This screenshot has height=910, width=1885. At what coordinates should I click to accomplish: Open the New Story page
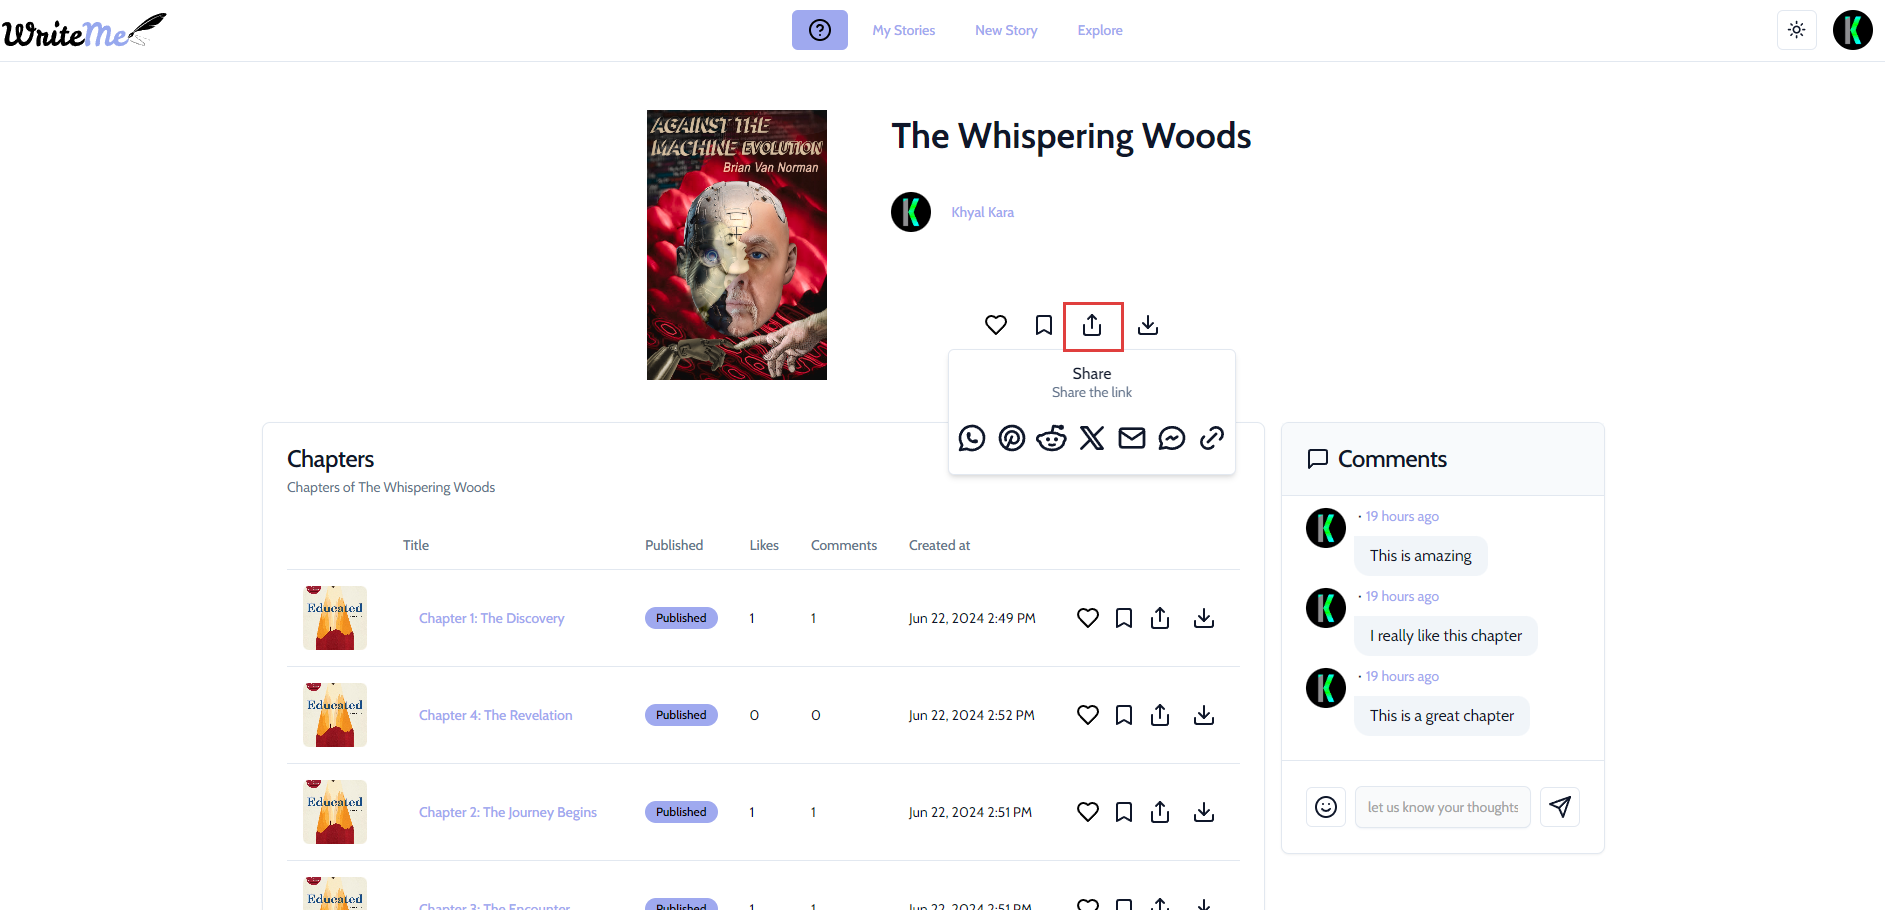point(1006,30)
